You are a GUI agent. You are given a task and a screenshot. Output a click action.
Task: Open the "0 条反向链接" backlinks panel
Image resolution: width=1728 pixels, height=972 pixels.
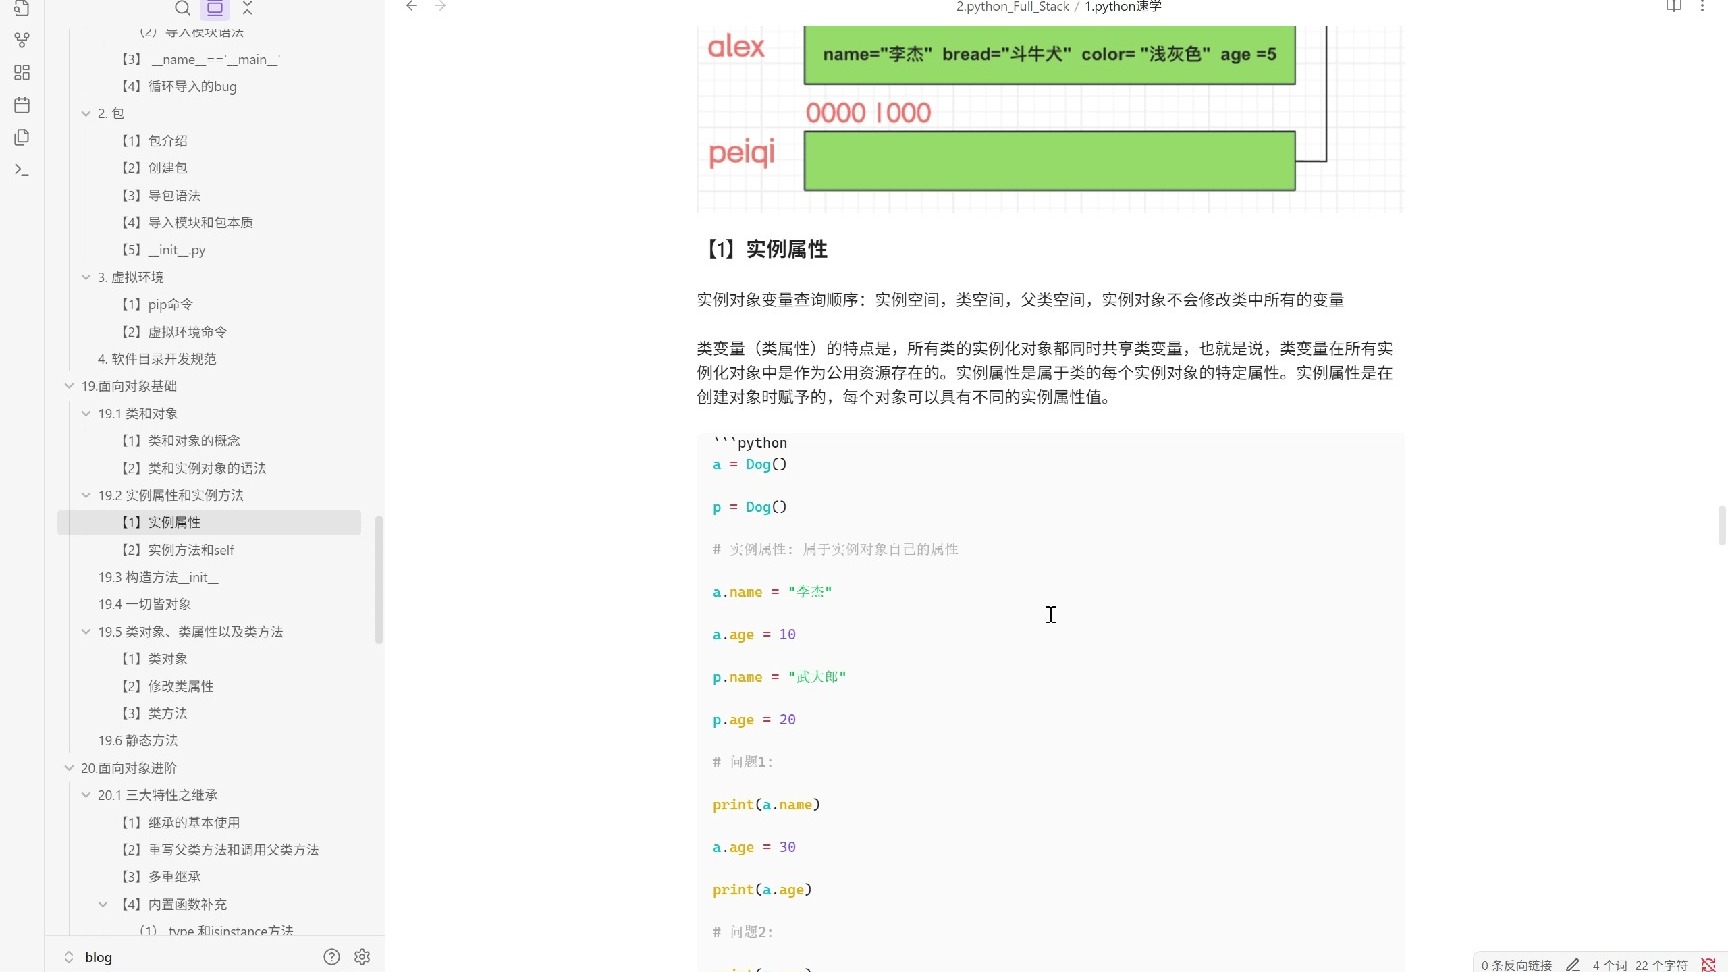click(1515, 964)
